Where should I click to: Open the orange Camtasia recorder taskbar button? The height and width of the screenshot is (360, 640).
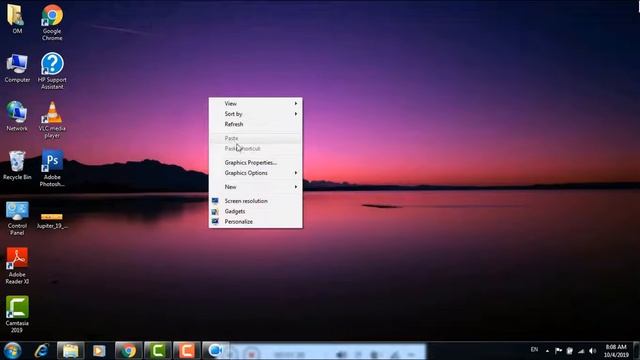tap(187, 351)
